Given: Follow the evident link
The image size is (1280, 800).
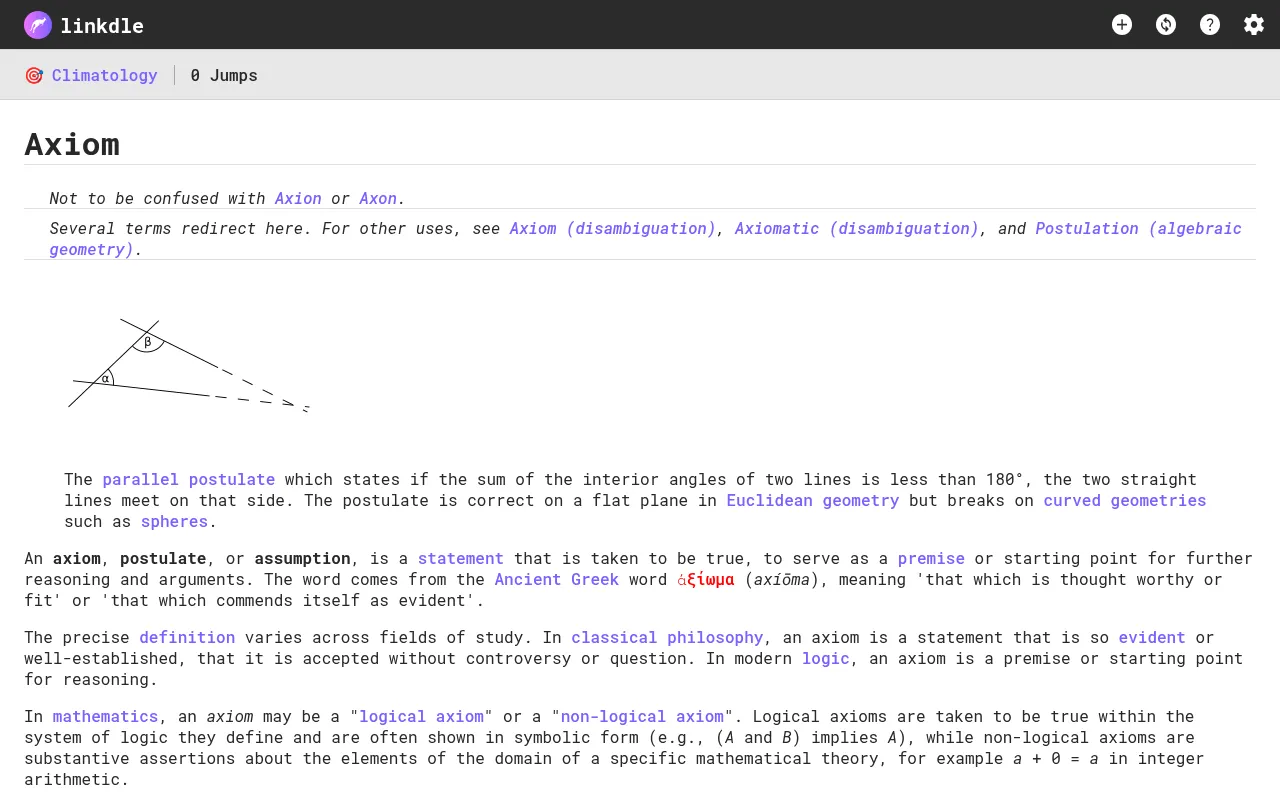Looking at the screenshot, I should tap(1152, 637).
